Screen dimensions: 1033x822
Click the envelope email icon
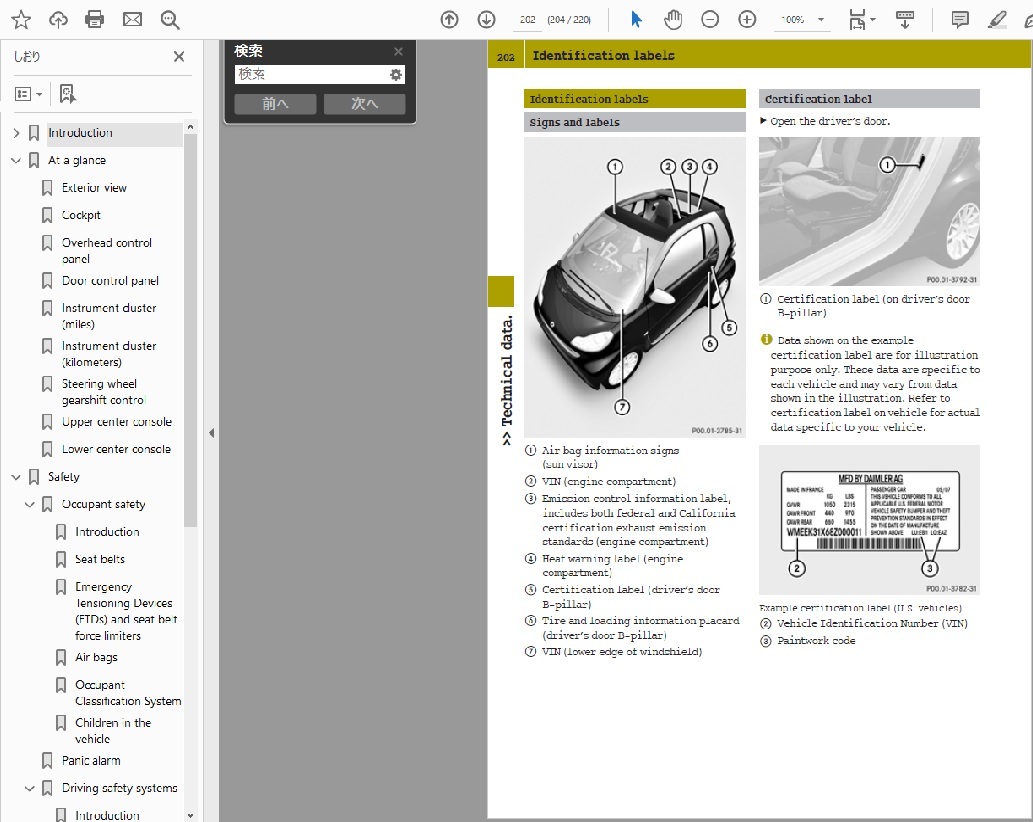point(132,19)
